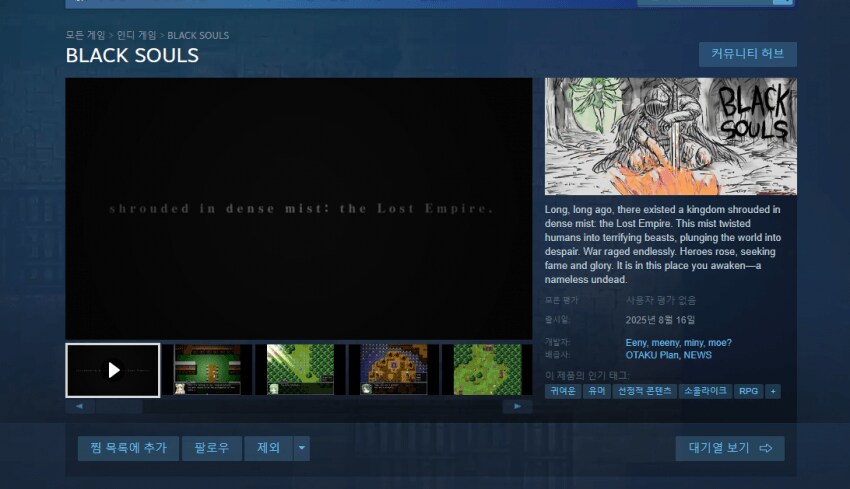This screenshot has width=850, height=489.
Task: Open developer Eeny, meeny, miny, moe? link
Action: tap(678, 343)
